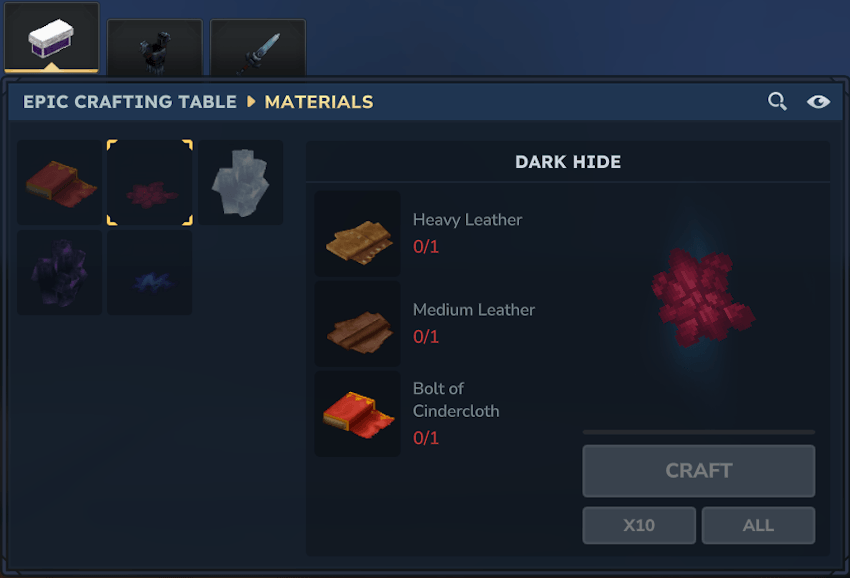Click the Epic Crafting Table breadcrumb
This screenshot has height=578, width=850.
click(x=130, y=102)
